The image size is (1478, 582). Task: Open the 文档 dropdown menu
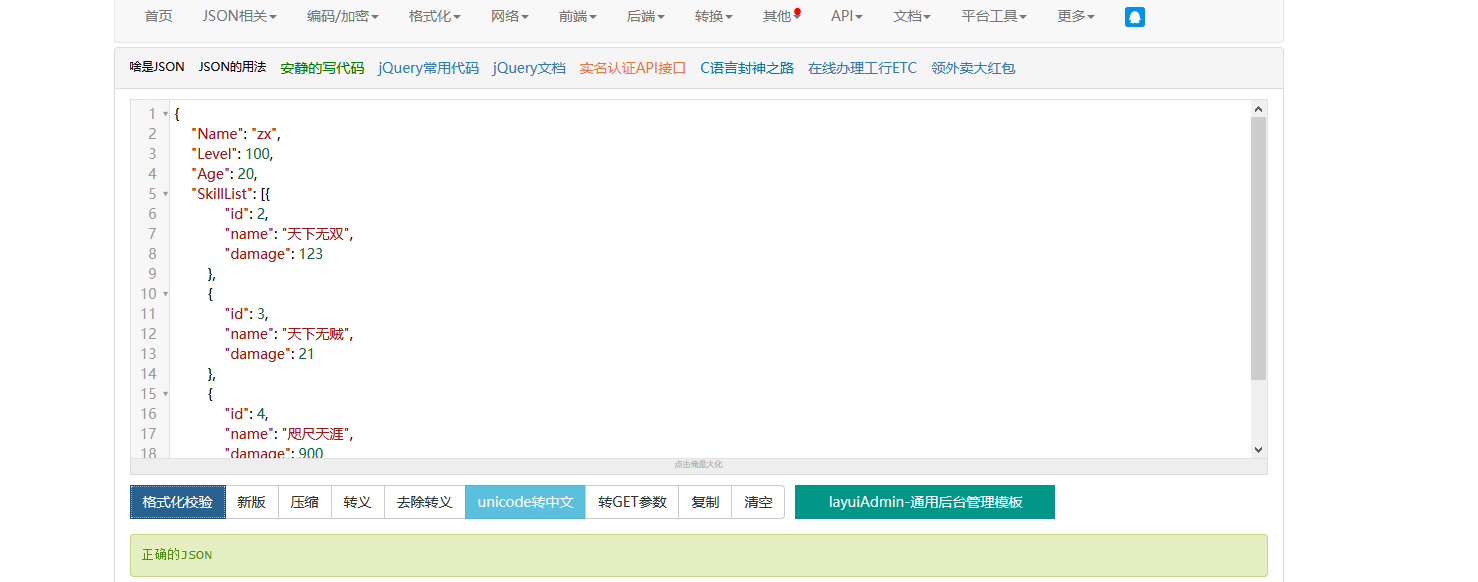coord(912,16)
